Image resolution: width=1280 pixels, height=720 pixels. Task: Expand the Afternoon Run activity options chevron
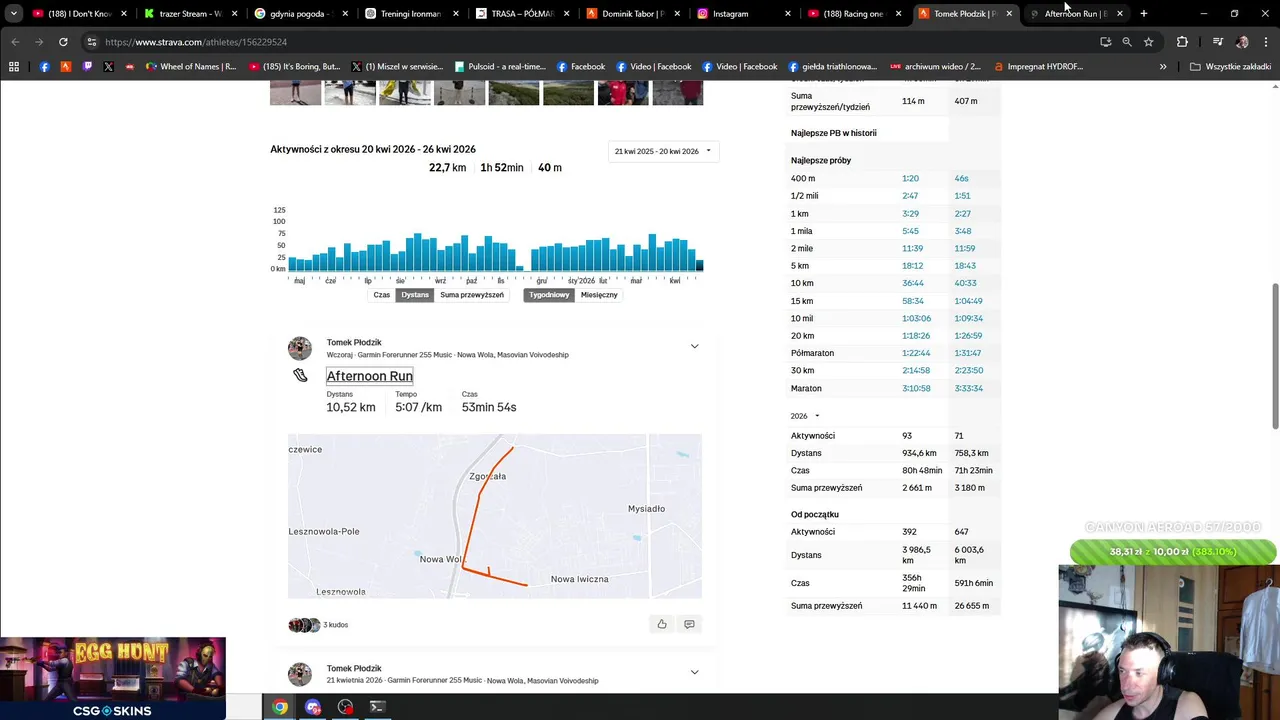[694, 346]
